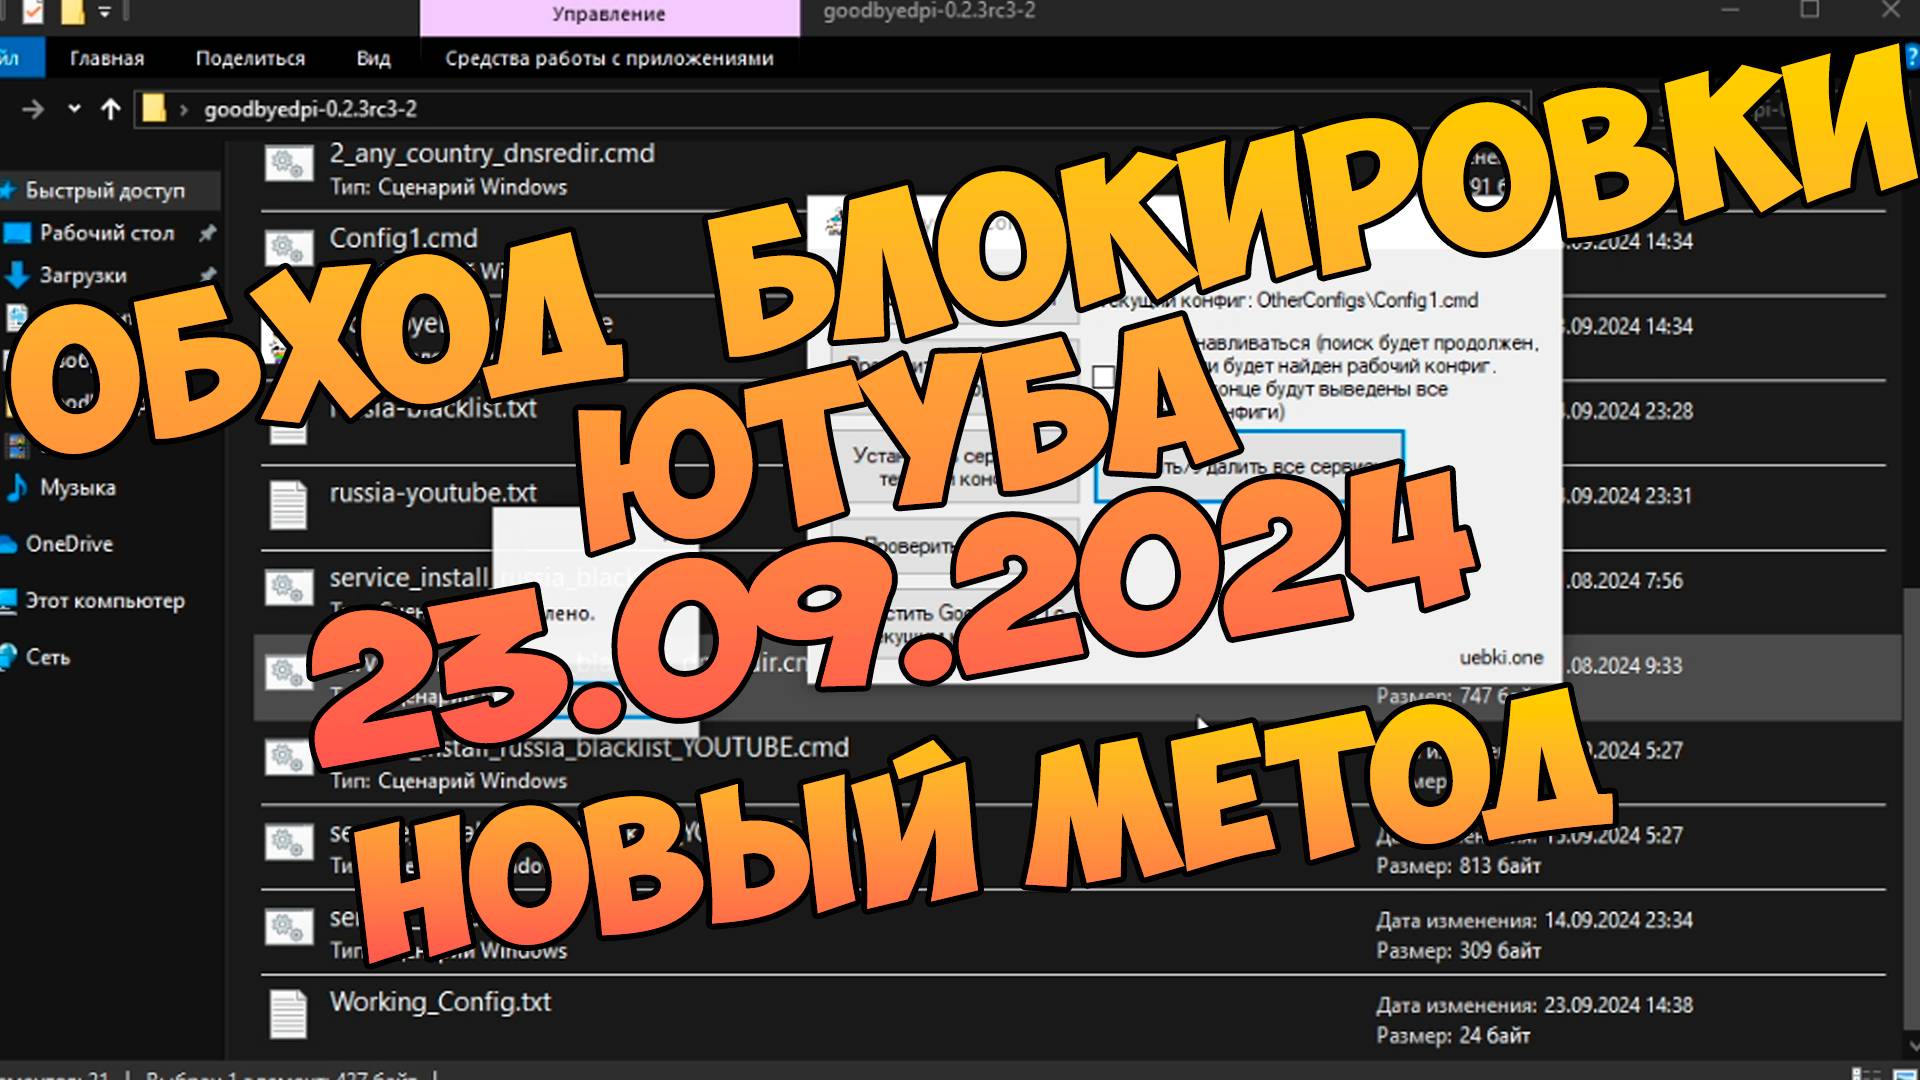Click the russia-youtube.txt text file icon
The image size is (1920, 1080).
tap(288, 503)
